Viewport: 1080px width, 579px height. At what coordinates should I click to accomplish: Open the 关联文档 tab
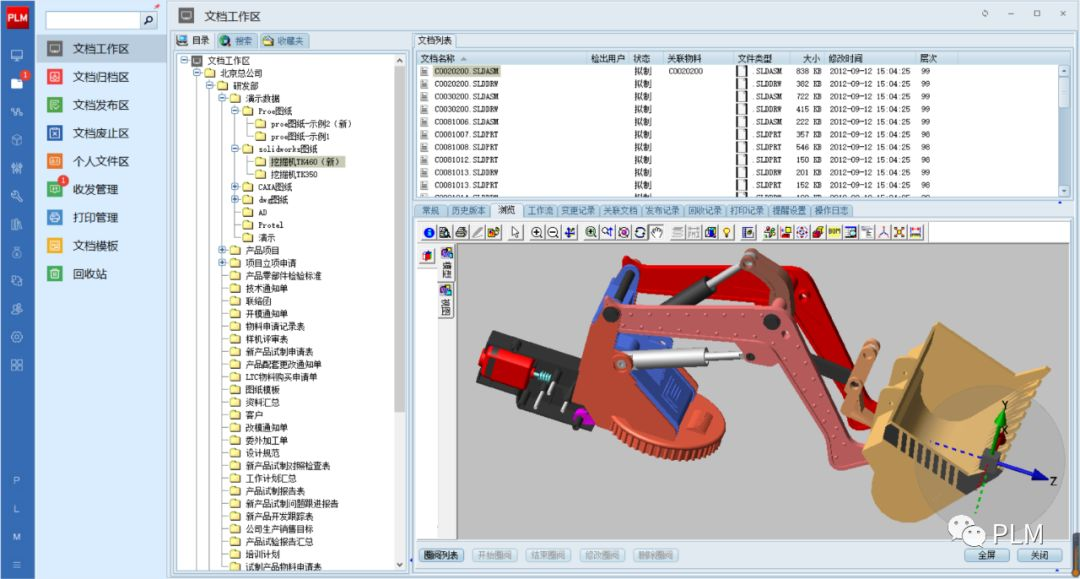[x=620, y=211]
